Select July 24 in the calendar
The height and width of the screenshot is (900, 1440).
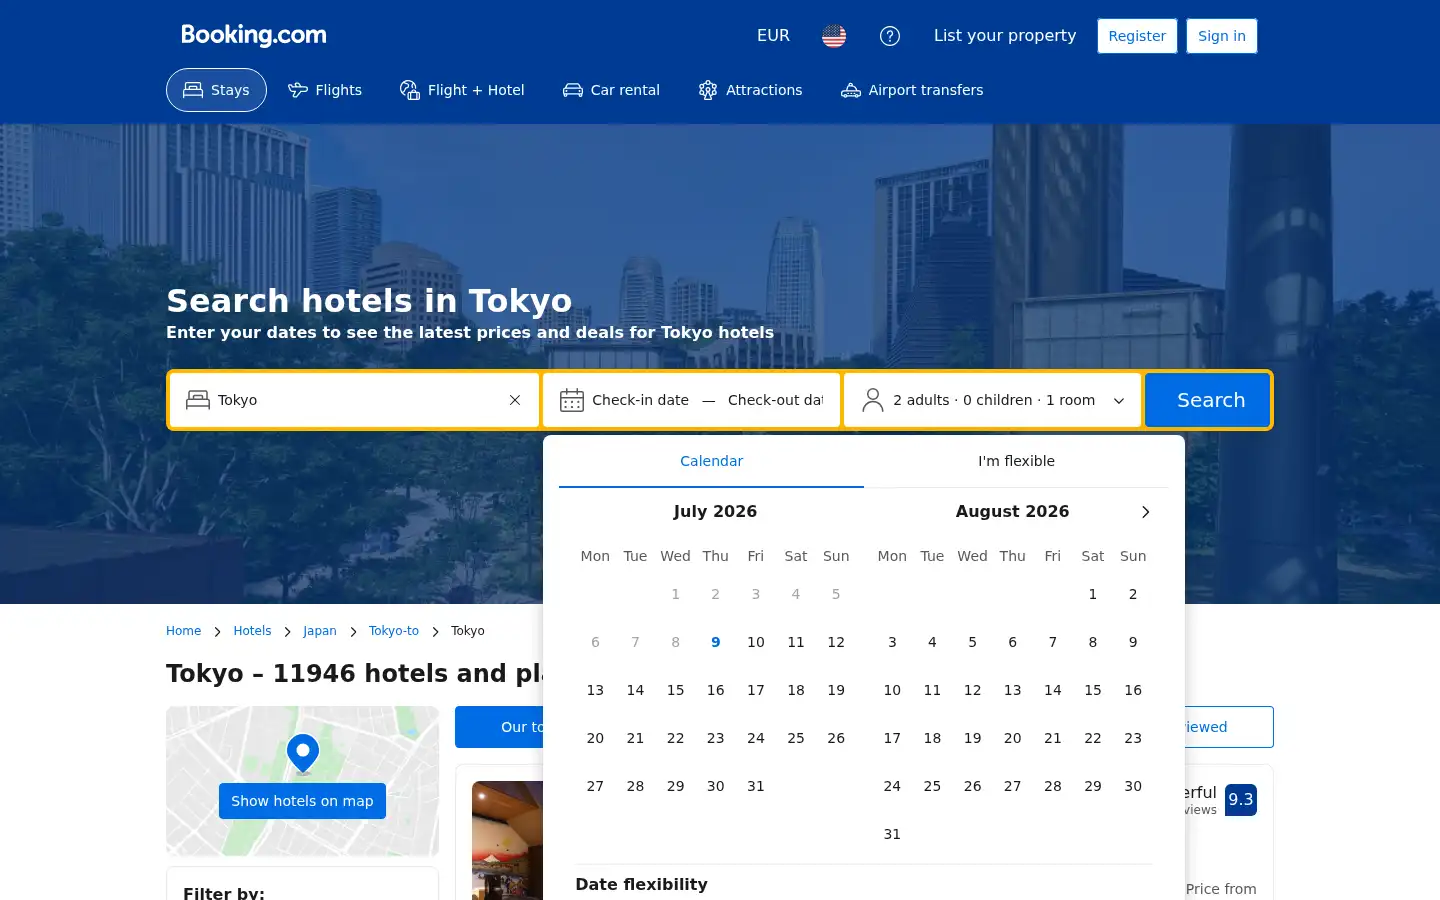click(x=756, y=738)
